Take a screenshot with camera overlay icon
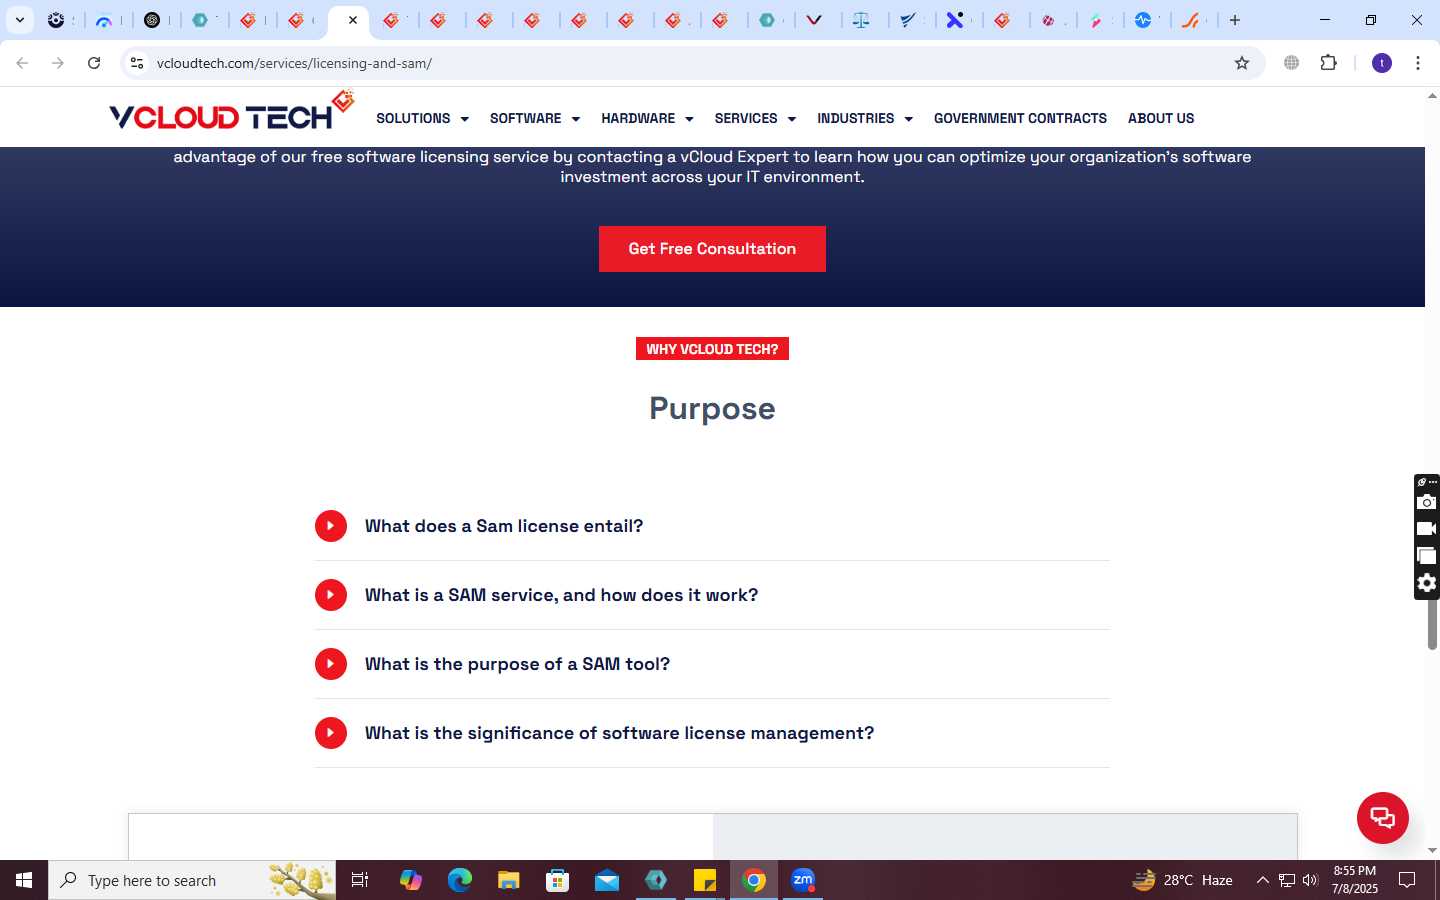This screenshot has width=1440, height=900. tap(1427, 502)
